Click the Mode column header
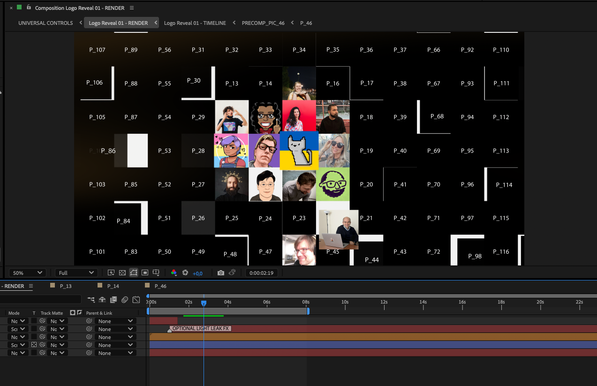The image size is (597, 386). pos(14,313)
